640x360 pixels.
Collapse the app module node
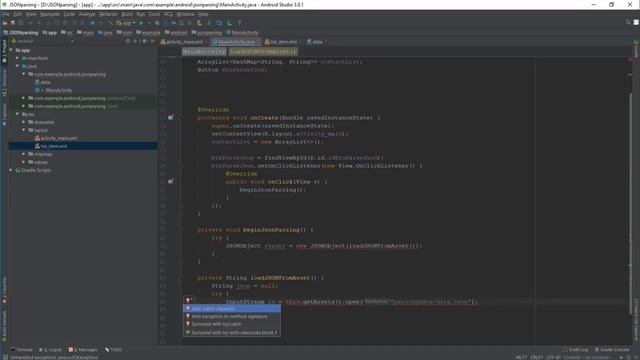[x=11, y=50]
